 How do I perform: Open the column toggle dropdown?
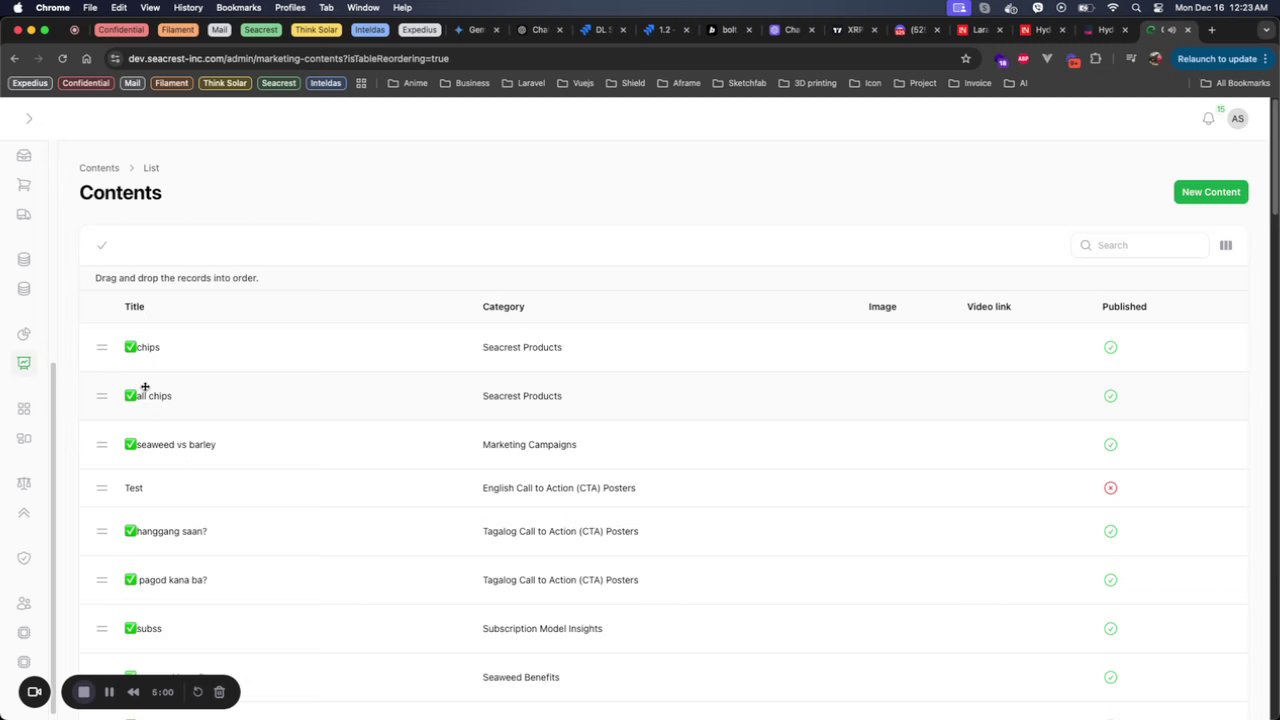1226,245
